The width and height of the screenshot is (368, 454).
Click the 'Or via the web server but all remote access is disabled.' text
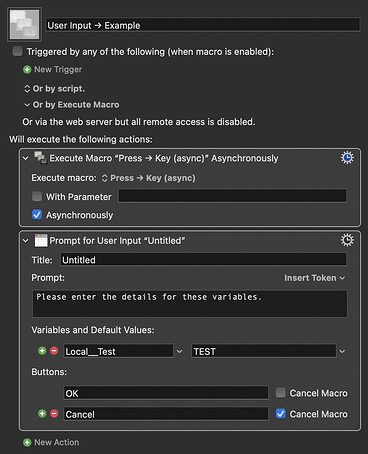(139, 122)
